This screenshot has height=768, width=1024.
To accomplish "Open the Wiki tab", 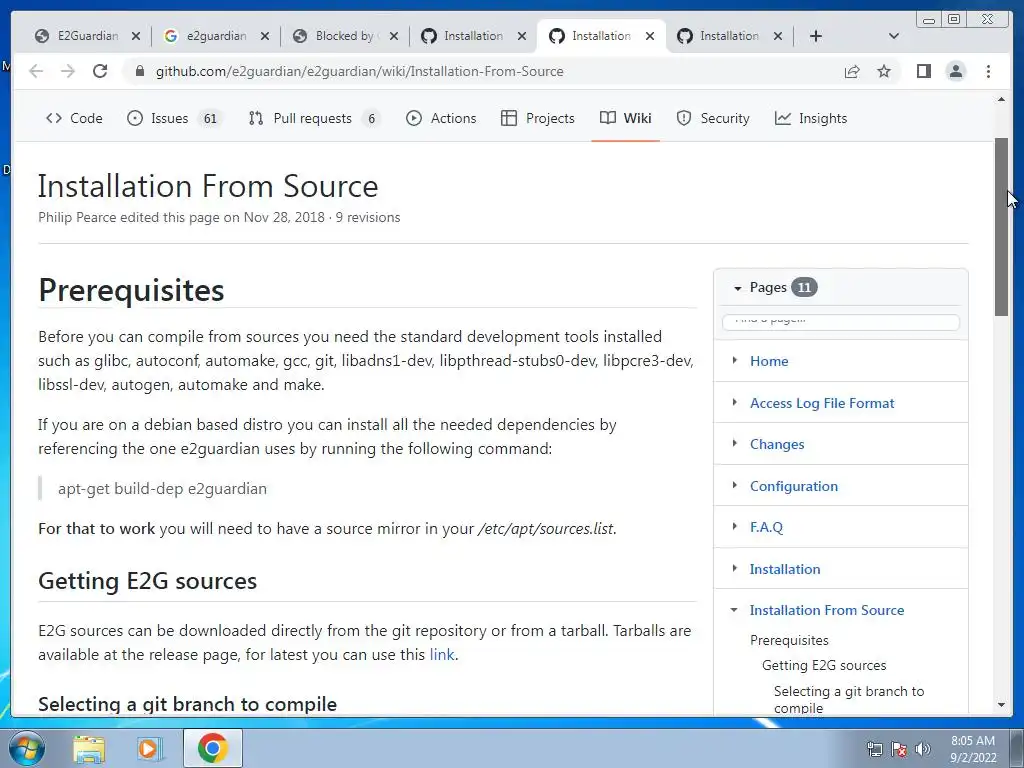I will click(x=626, y=118).
